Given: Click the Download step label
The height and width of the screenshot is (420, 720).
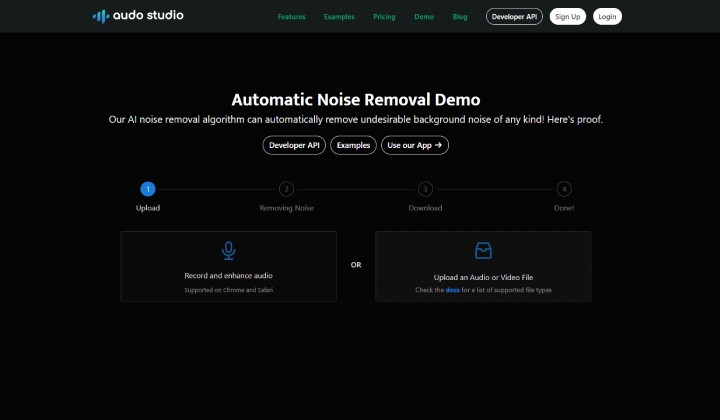Looking at the screenshot, I should (x=425, y=208).
